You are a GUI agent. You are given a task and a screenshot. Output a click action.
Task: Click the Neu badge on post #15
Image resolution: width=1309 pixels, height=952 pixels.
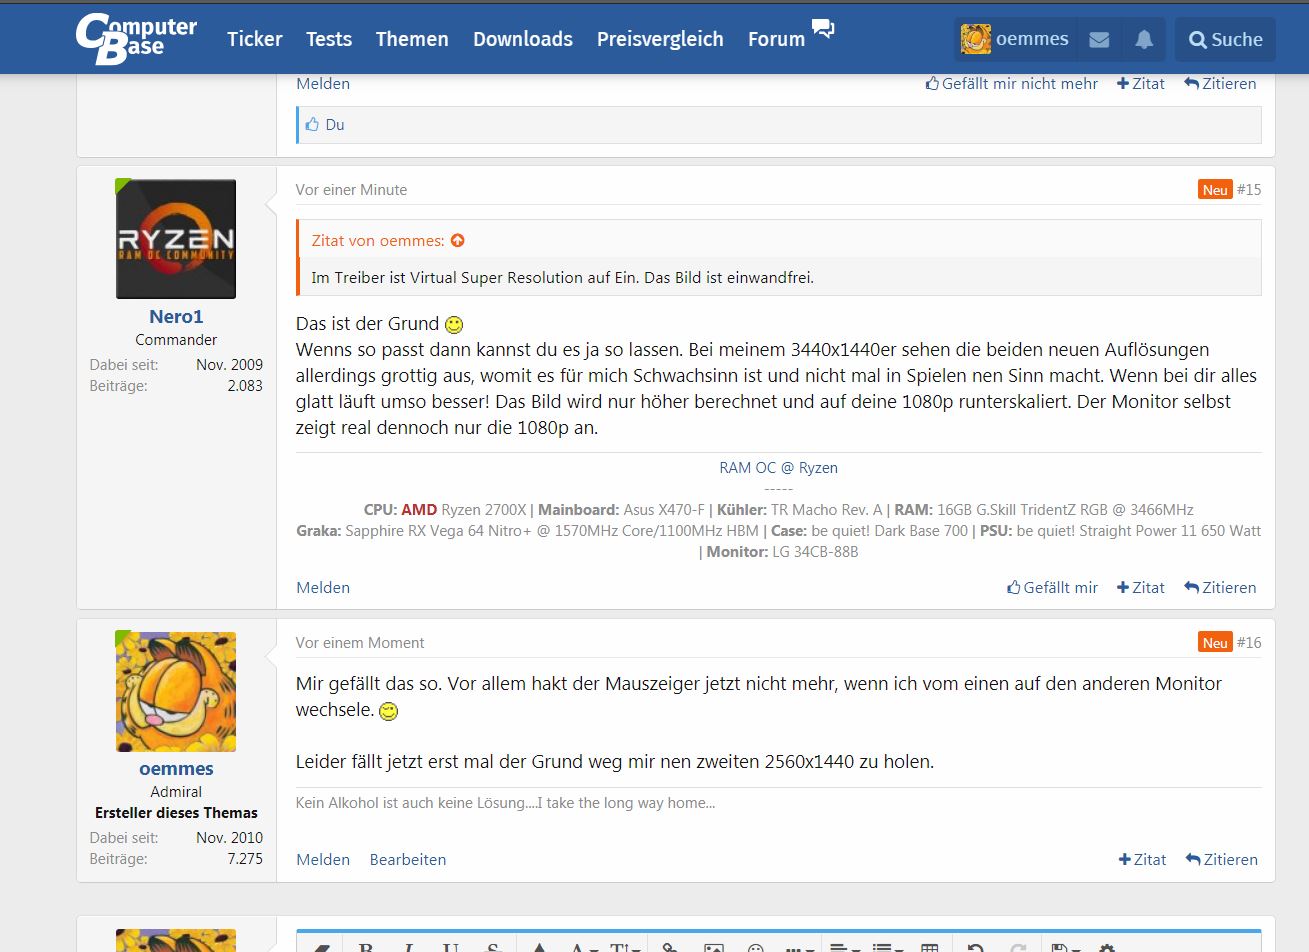tap(1215, 189)
